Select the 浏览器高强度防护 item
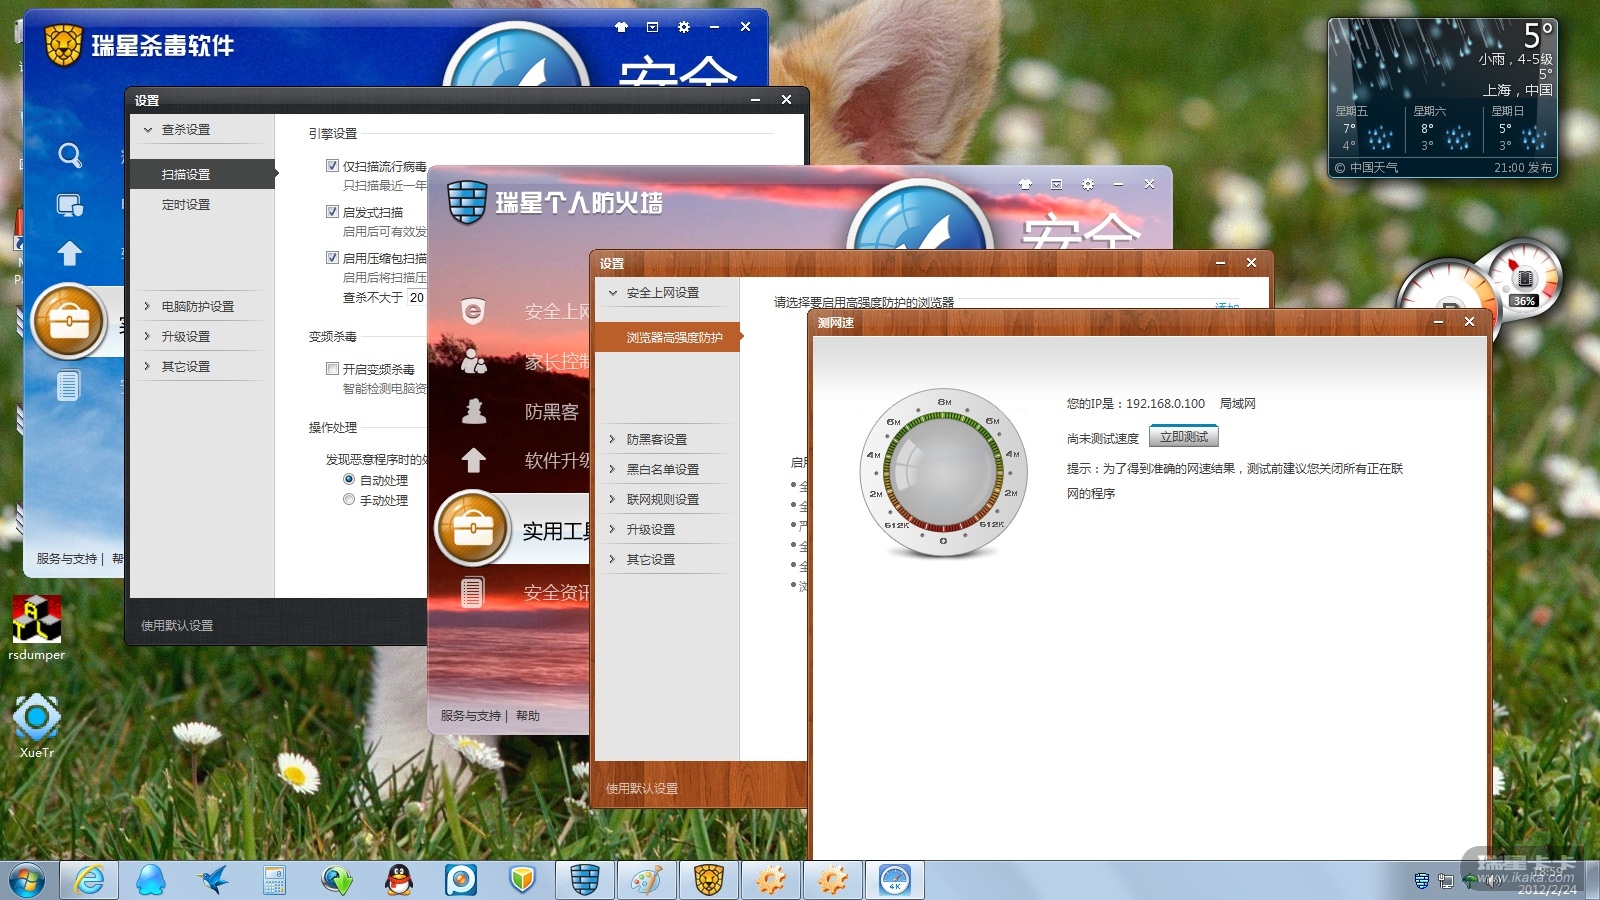This screenshot has height=900, width=1600. (669, 338)
